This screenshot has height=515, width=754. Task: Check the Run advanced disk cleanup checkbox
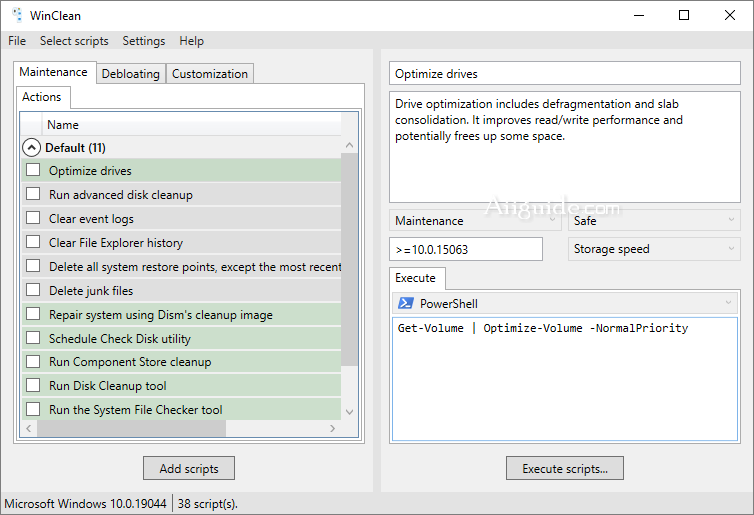[33, 194]
